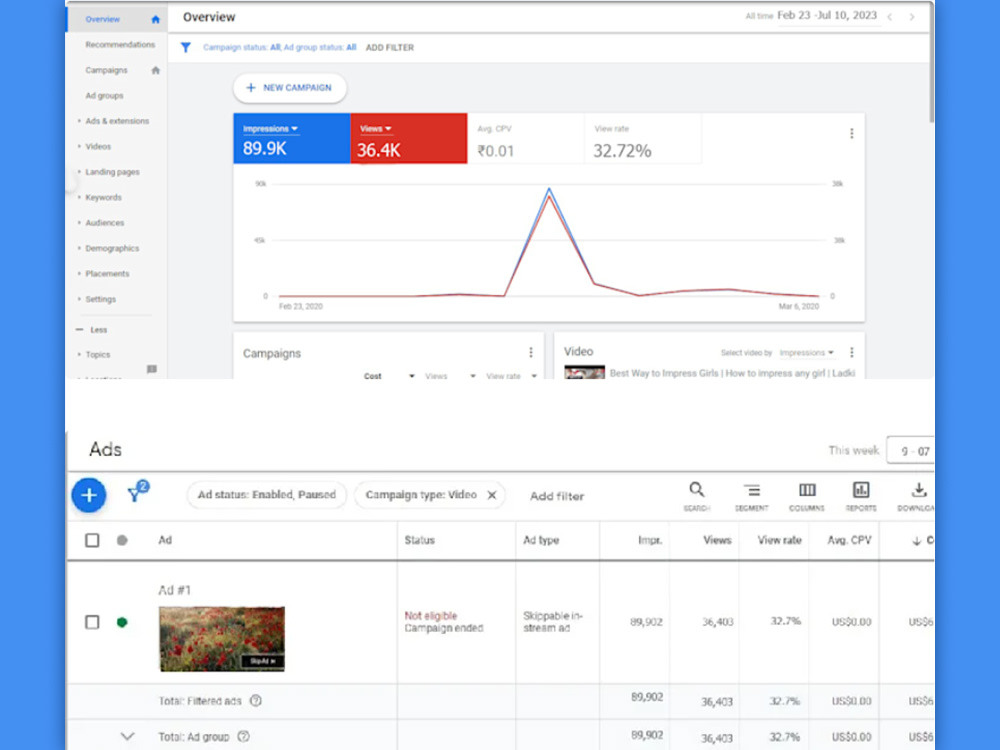1000x750 pixels.
Task: Open Recommendations in the sidebar
Action: [120, 45]
